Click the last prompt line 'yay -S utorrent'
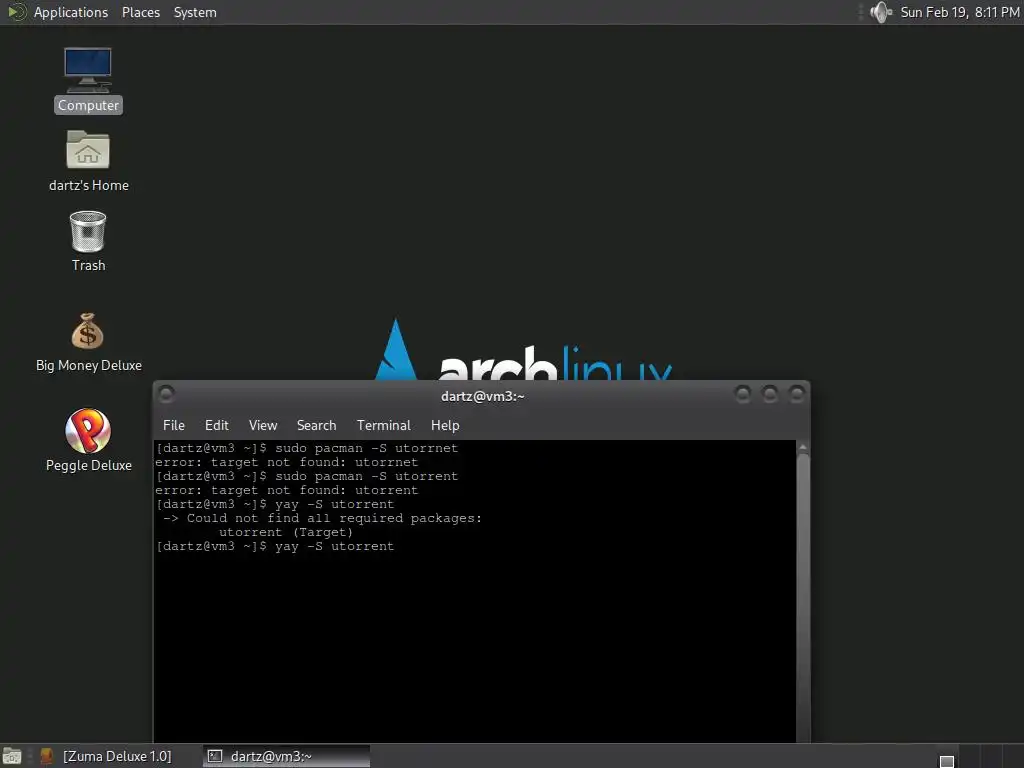 [x=275, y=547]
